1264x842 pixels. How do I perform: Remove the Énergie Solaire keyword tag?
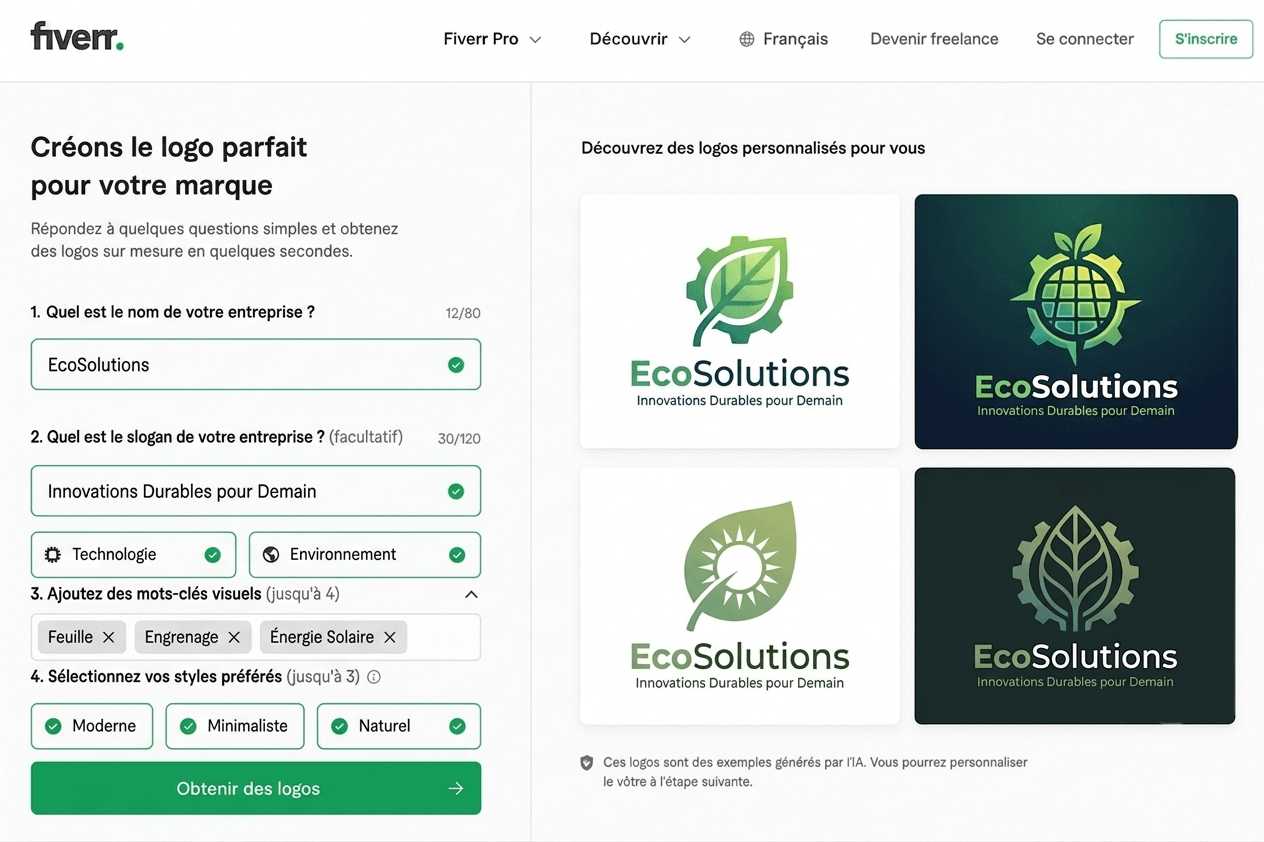coord(390,637)
